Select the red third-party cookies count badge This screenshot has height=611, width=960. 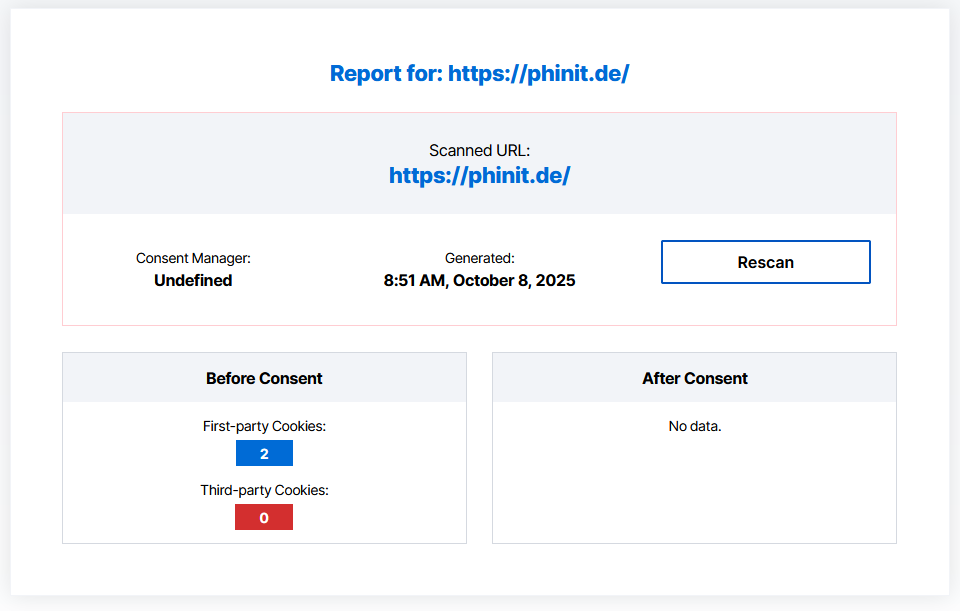[264, 518]
